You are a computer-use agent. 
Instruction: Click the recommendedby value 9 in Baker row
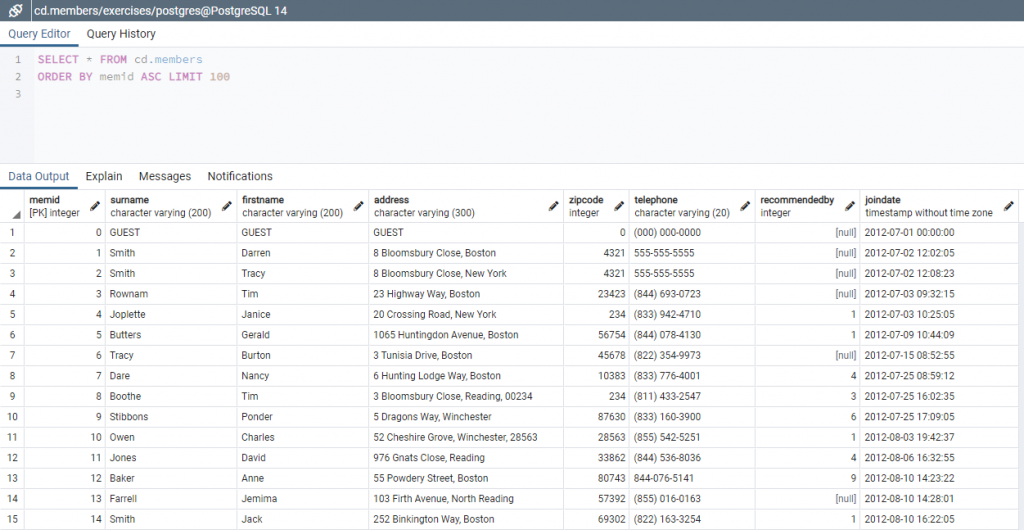click(808, 478)
